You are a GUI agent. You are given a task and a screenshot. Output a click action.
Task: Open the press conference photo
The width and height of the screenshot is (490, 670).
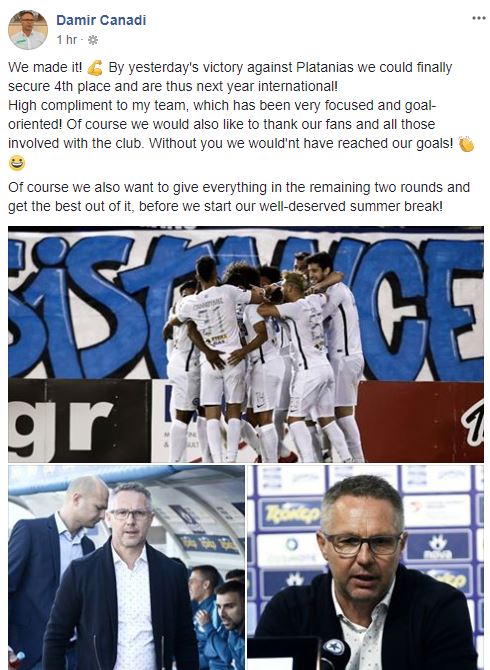pos(365,567)
